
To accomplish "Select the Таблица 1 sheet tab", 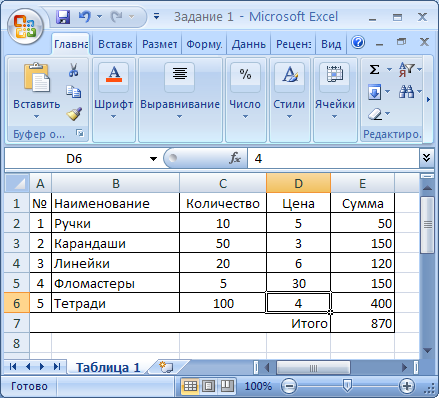I will pos(108,367).
